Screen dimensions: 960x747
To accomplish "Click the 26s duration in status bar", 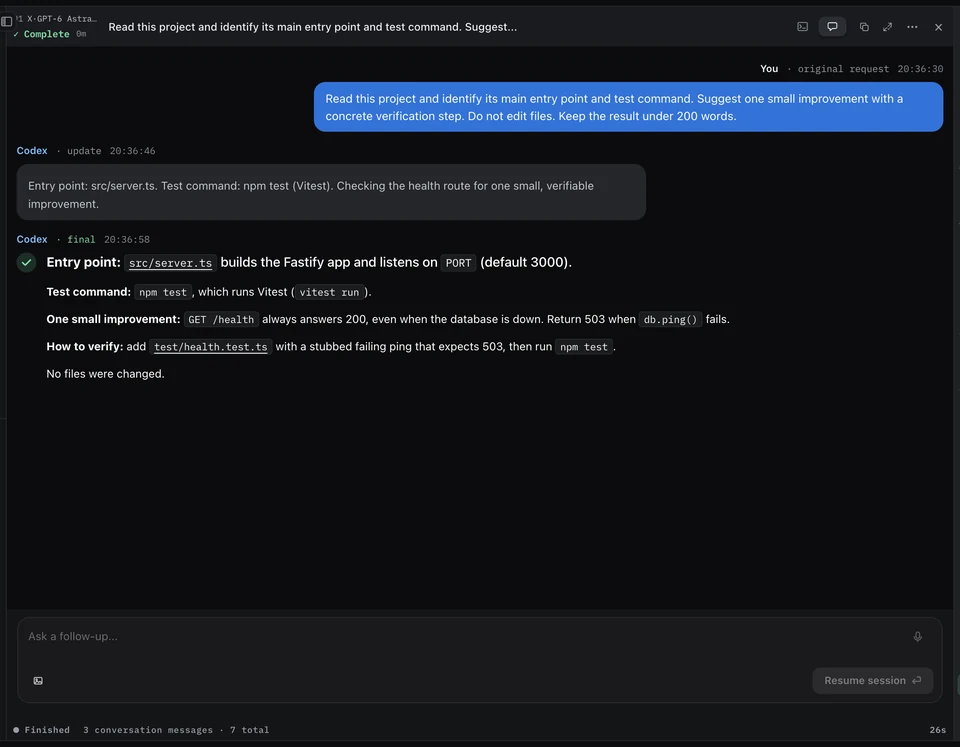I will pyautogui.click(x=937, y=730).
